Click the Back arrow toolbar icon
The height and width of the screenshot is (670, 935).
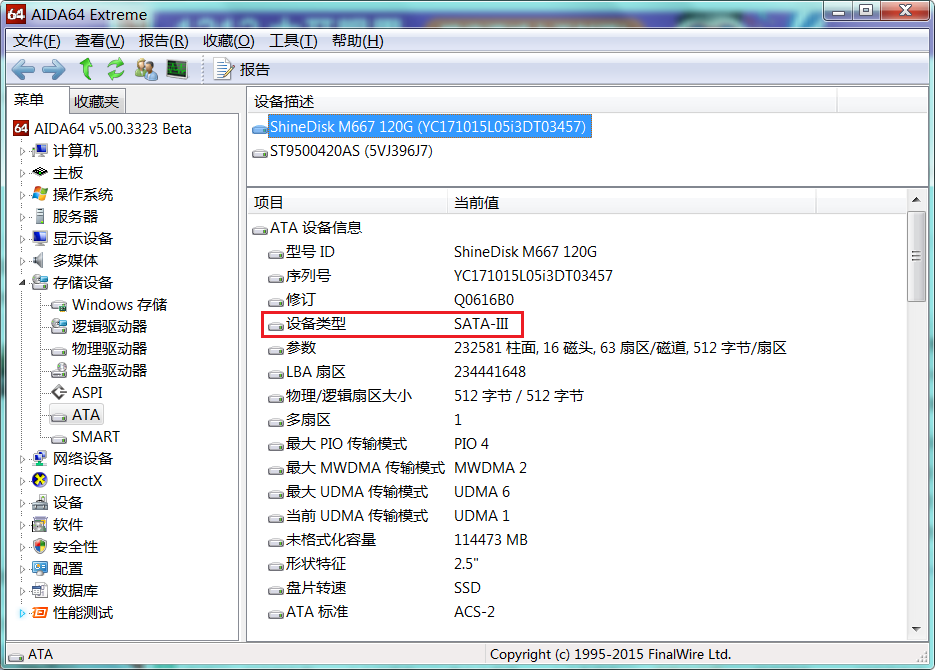tap(23, 69)
